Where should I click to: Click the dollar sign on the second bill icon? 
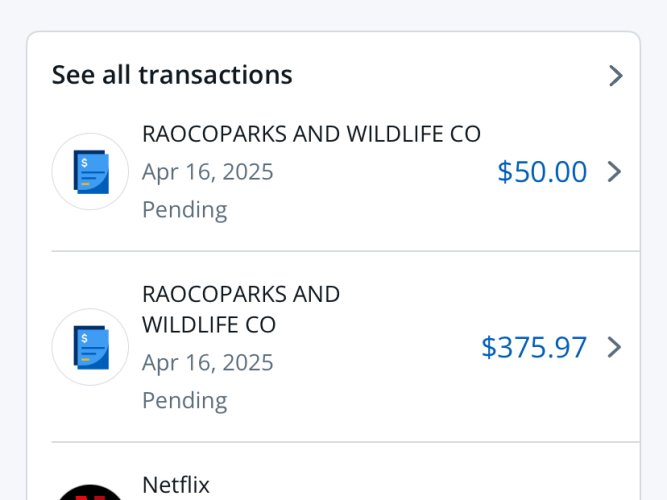(85, 338)
